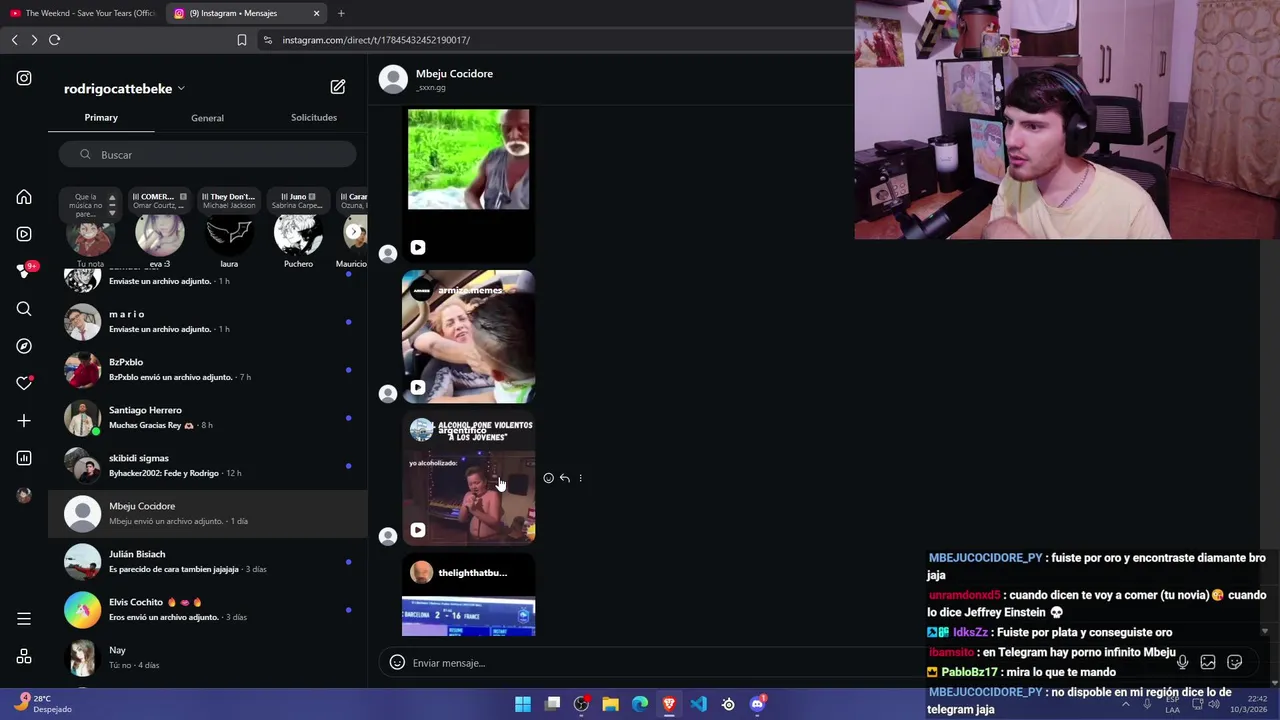View Puchero note avatar
The width and height of the screenshot is (1280, 720).
[298, 236]
